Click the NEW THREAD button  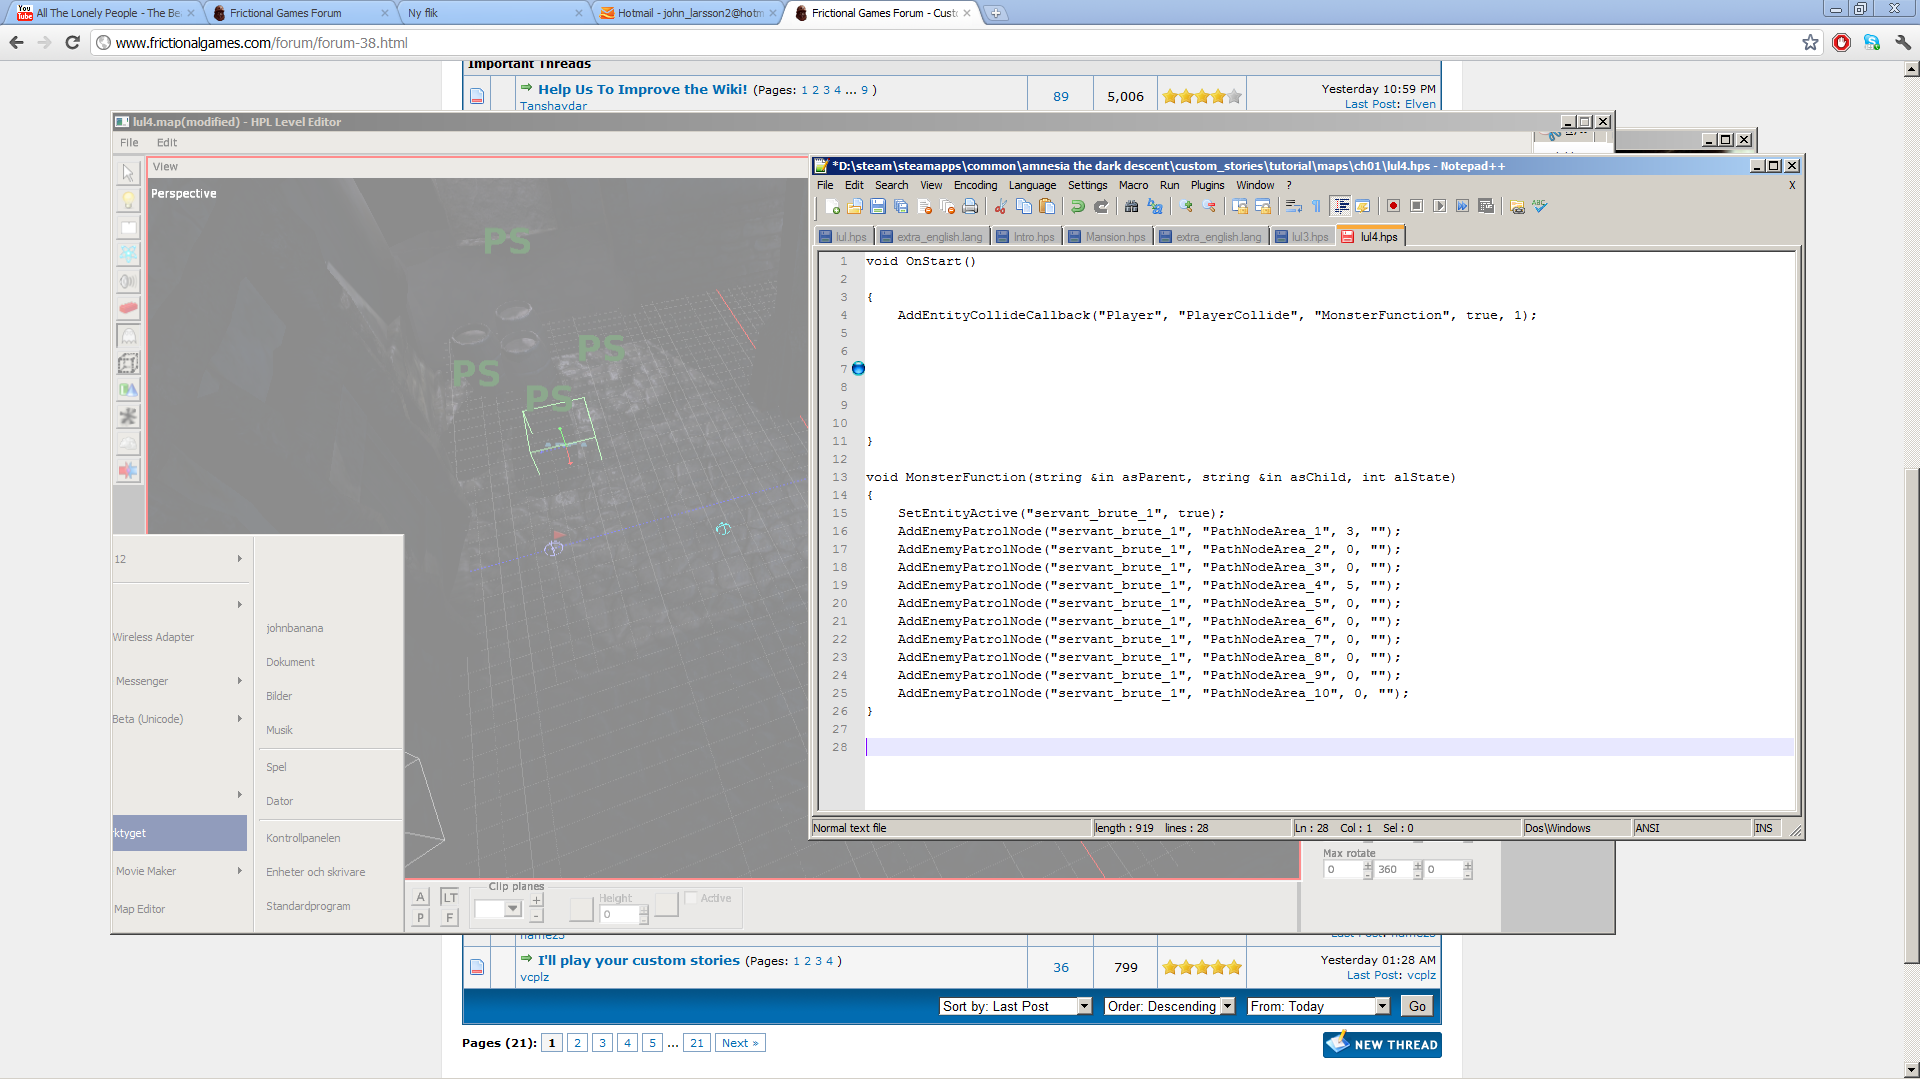point(1382,1044)
